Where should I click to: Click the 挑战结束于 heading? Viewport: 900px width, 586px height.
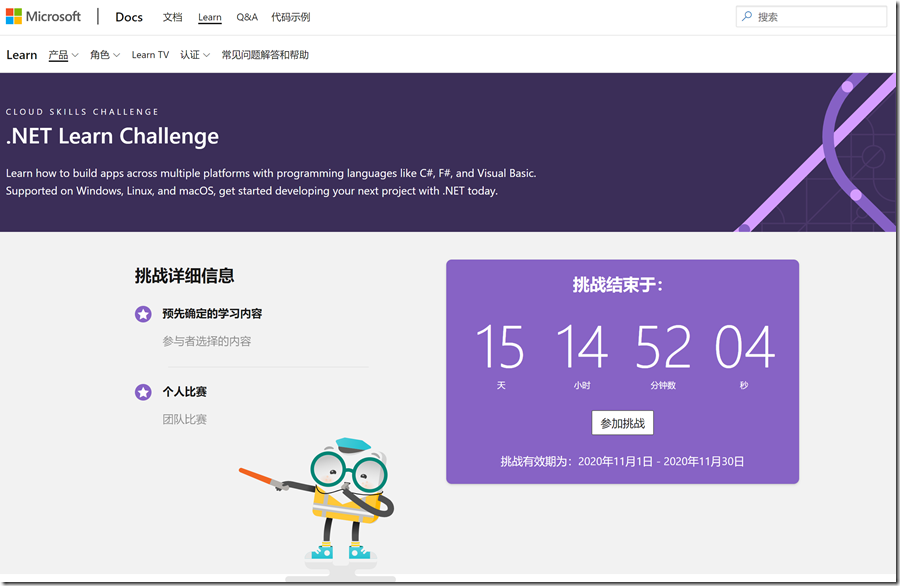(x=618, y=285)
